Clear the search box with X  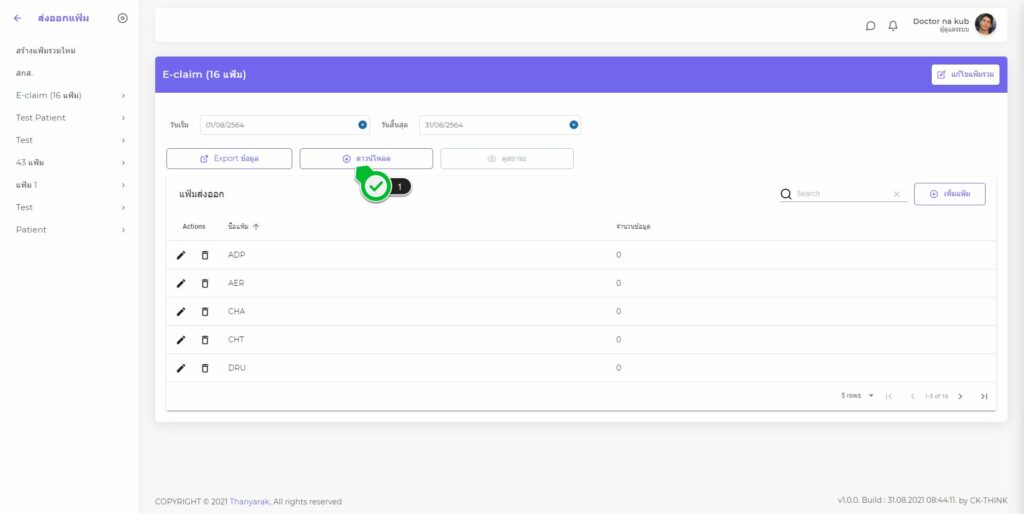896,194
